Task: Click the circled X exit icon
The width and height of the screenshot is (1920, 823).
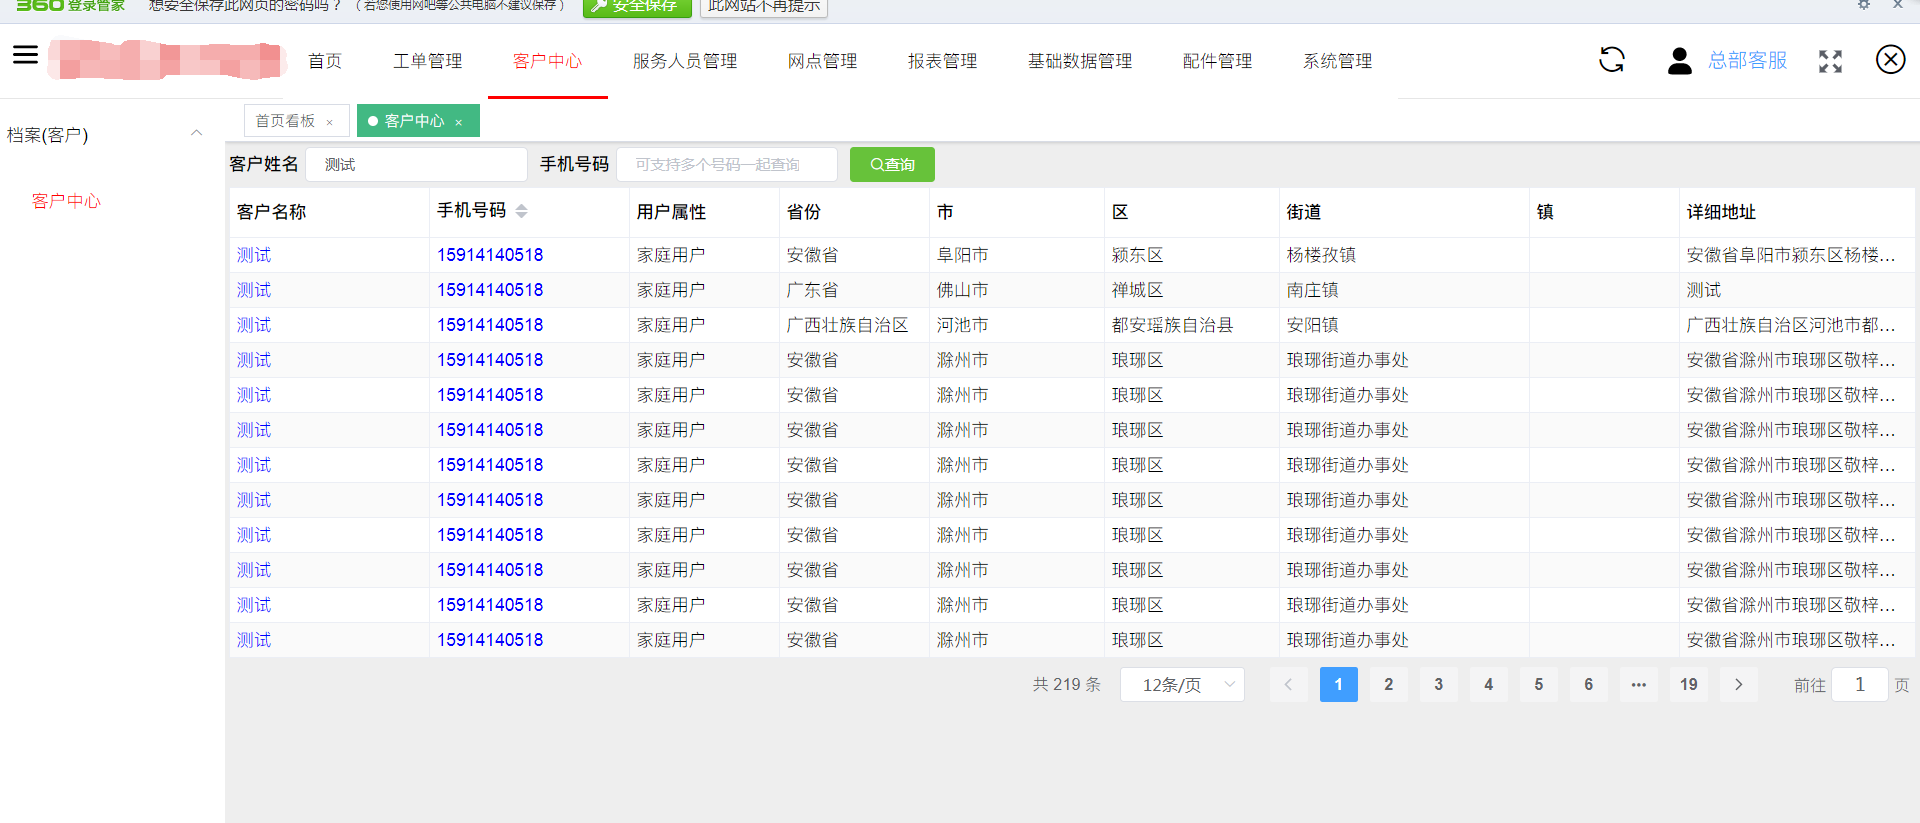Action: click(x=1890, y=60)
